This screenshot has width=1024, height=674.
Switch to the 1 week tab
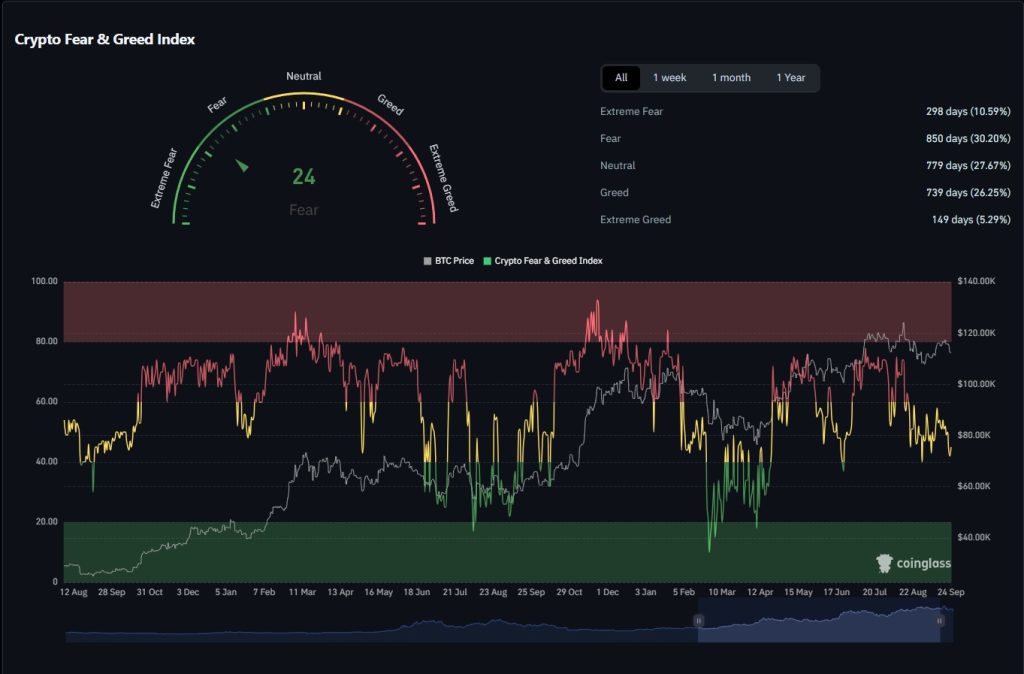669,78
